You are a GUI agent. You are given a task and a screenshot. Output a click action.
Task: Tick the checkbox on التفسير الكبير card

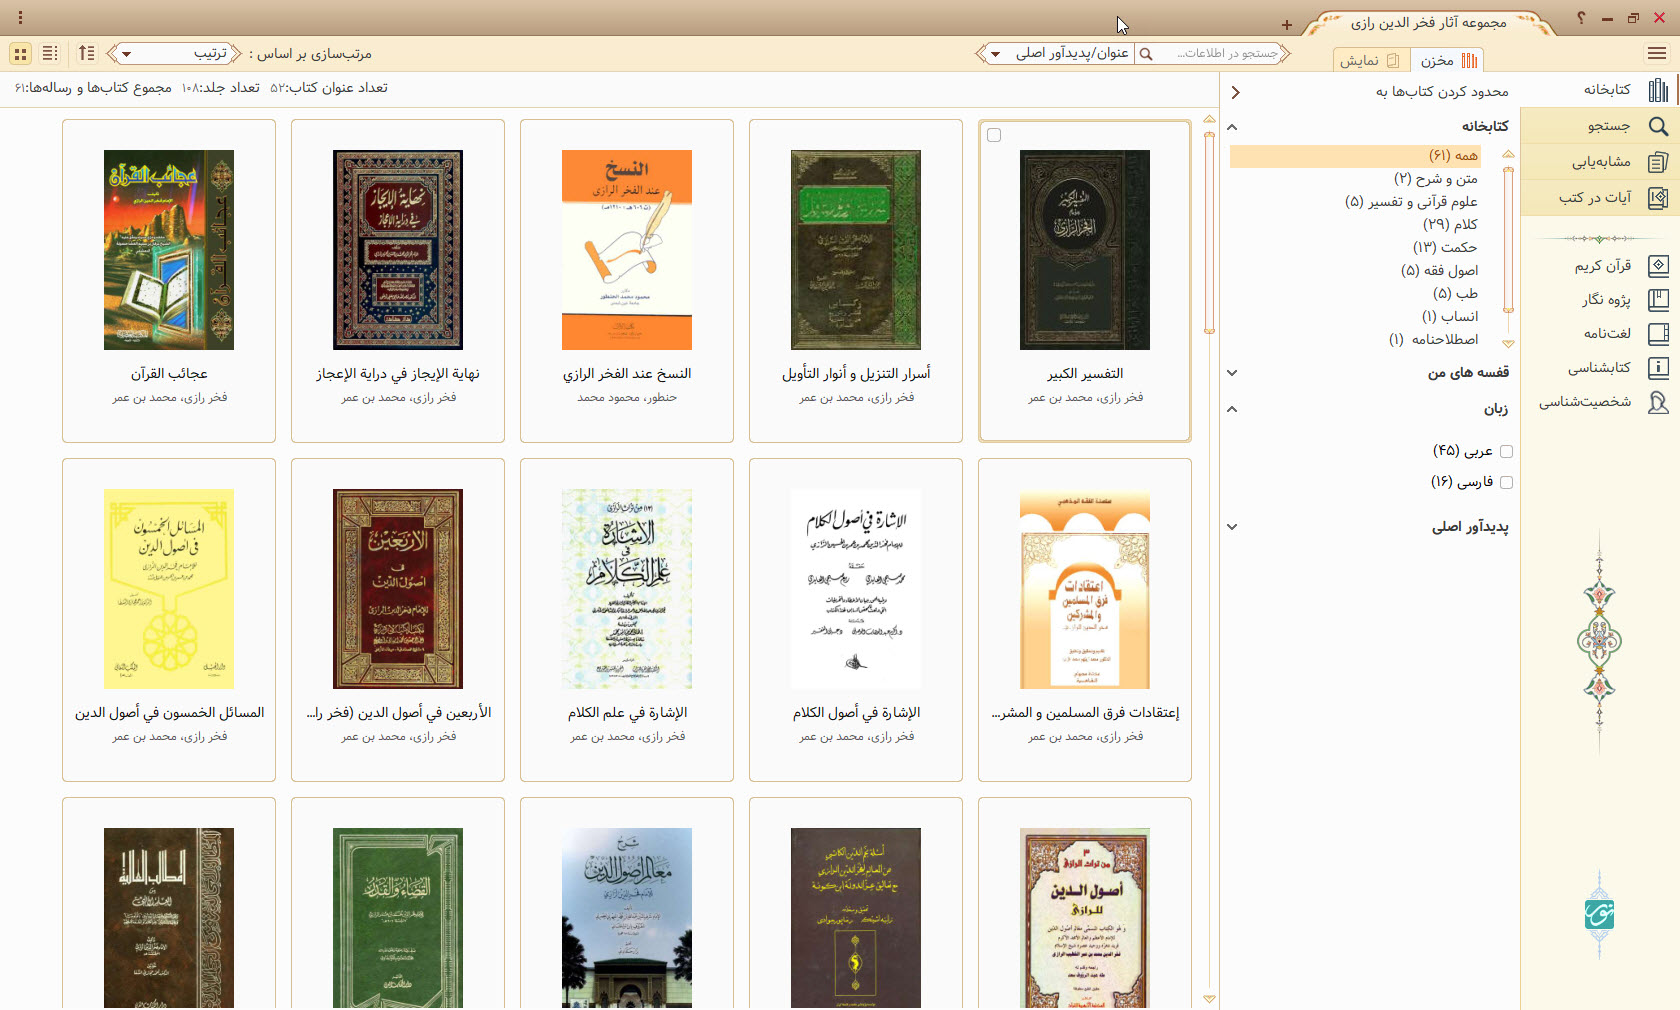[x=994, y=135]
